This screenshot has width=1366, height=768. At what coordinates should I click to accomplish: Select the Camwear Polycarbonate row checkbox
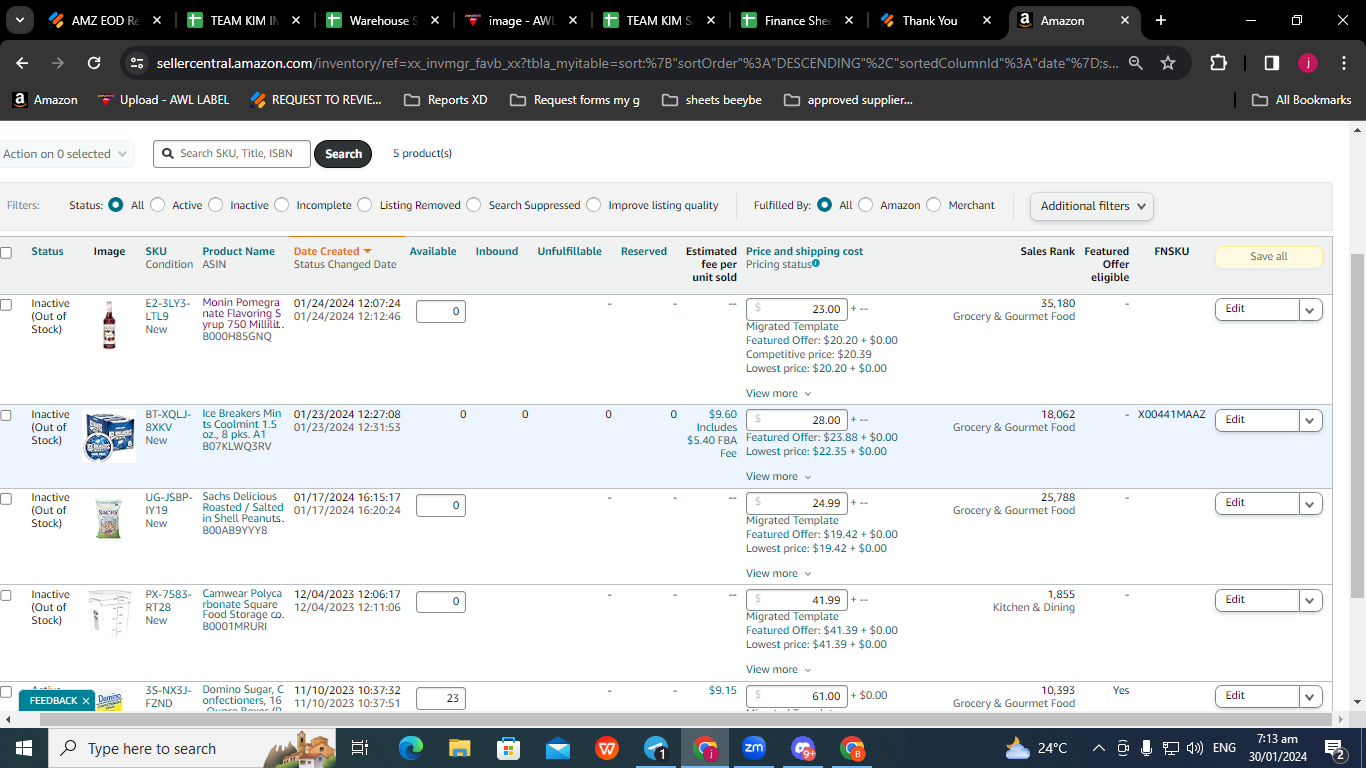[6, 595]
